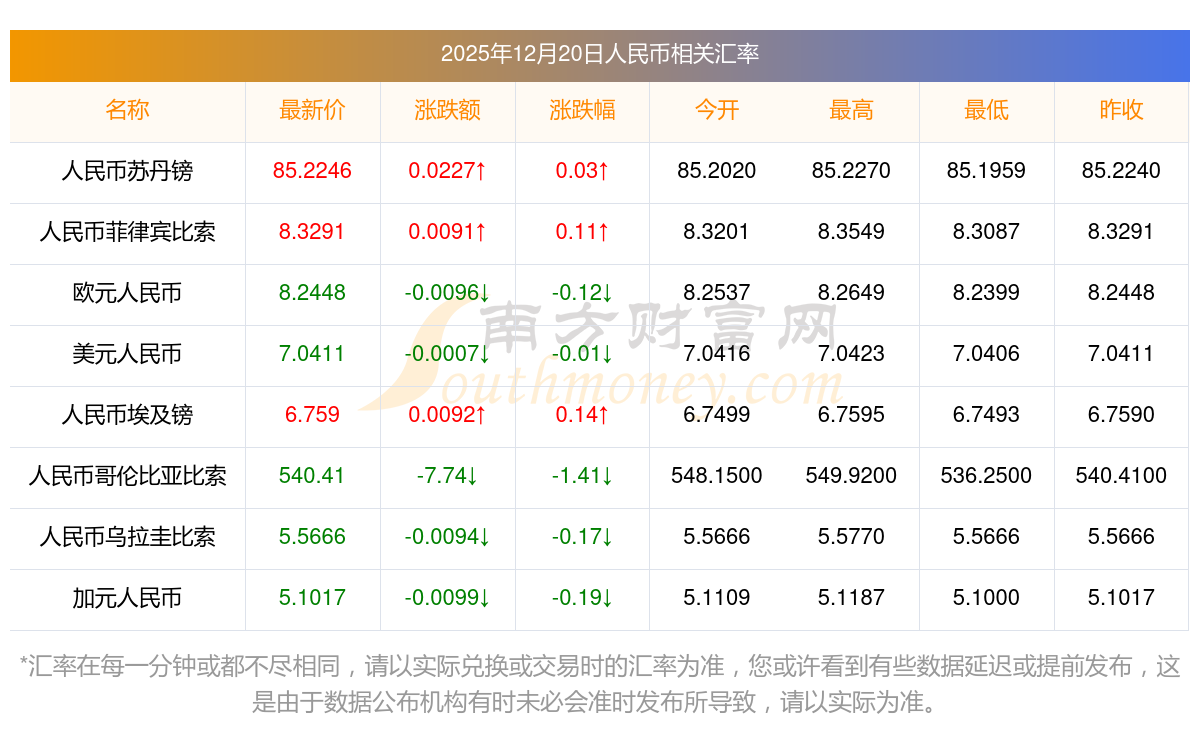Click change percent -0.17↓
The height and width of the screenshot is (733, 1200).
(582, 537)
